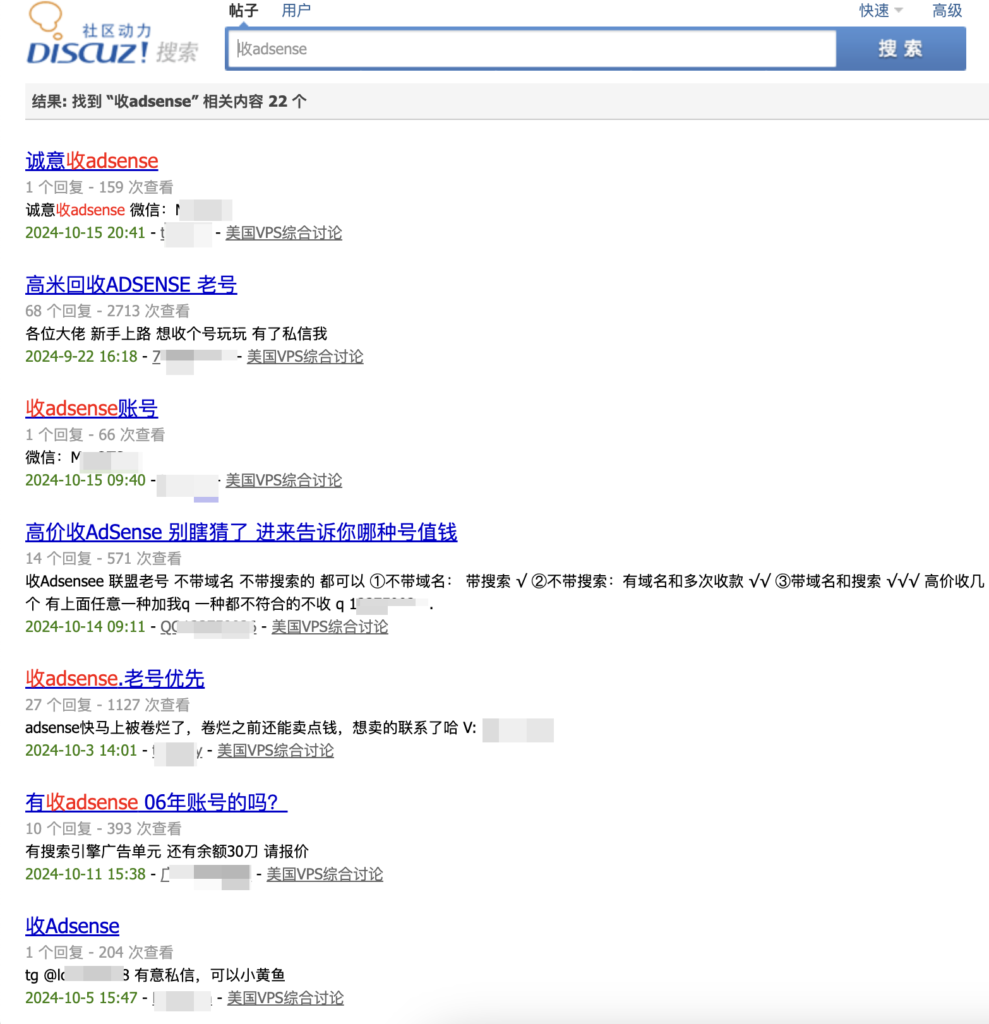
Task: Open author link beside 2024-9-22 16:18
Action: 194,357
